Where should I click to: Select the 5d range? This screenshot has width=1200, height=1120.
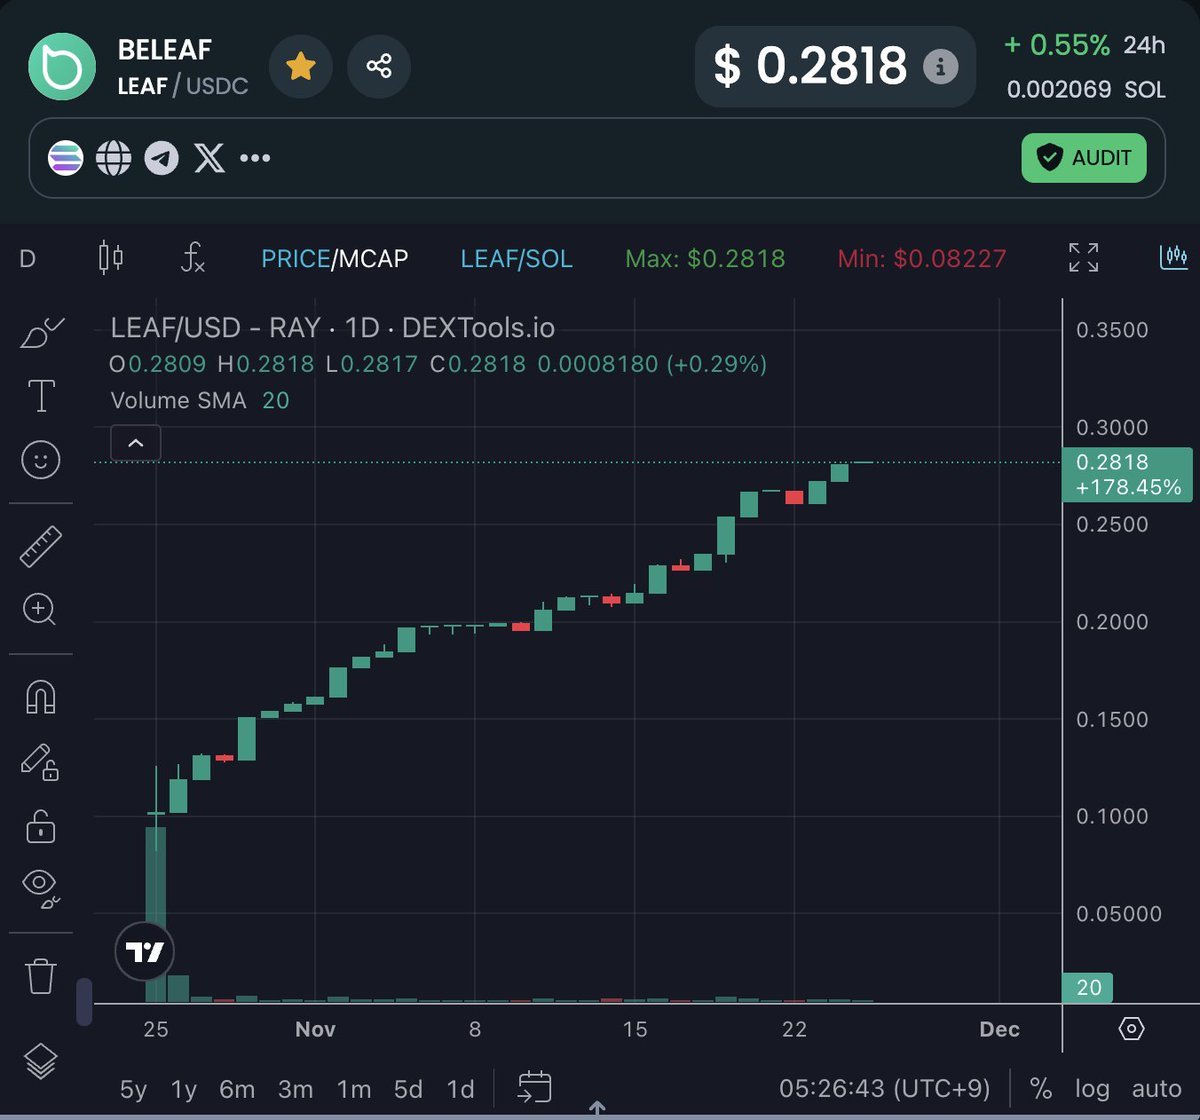click(x=408, y=1089)
